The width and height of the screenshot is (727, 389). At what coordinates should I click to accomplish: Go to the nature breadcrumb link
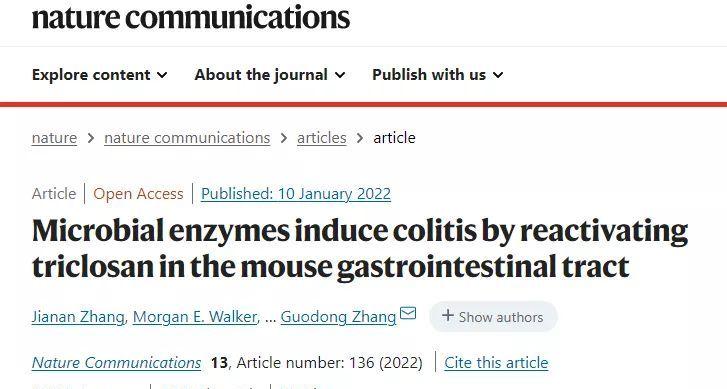[54, 138]
